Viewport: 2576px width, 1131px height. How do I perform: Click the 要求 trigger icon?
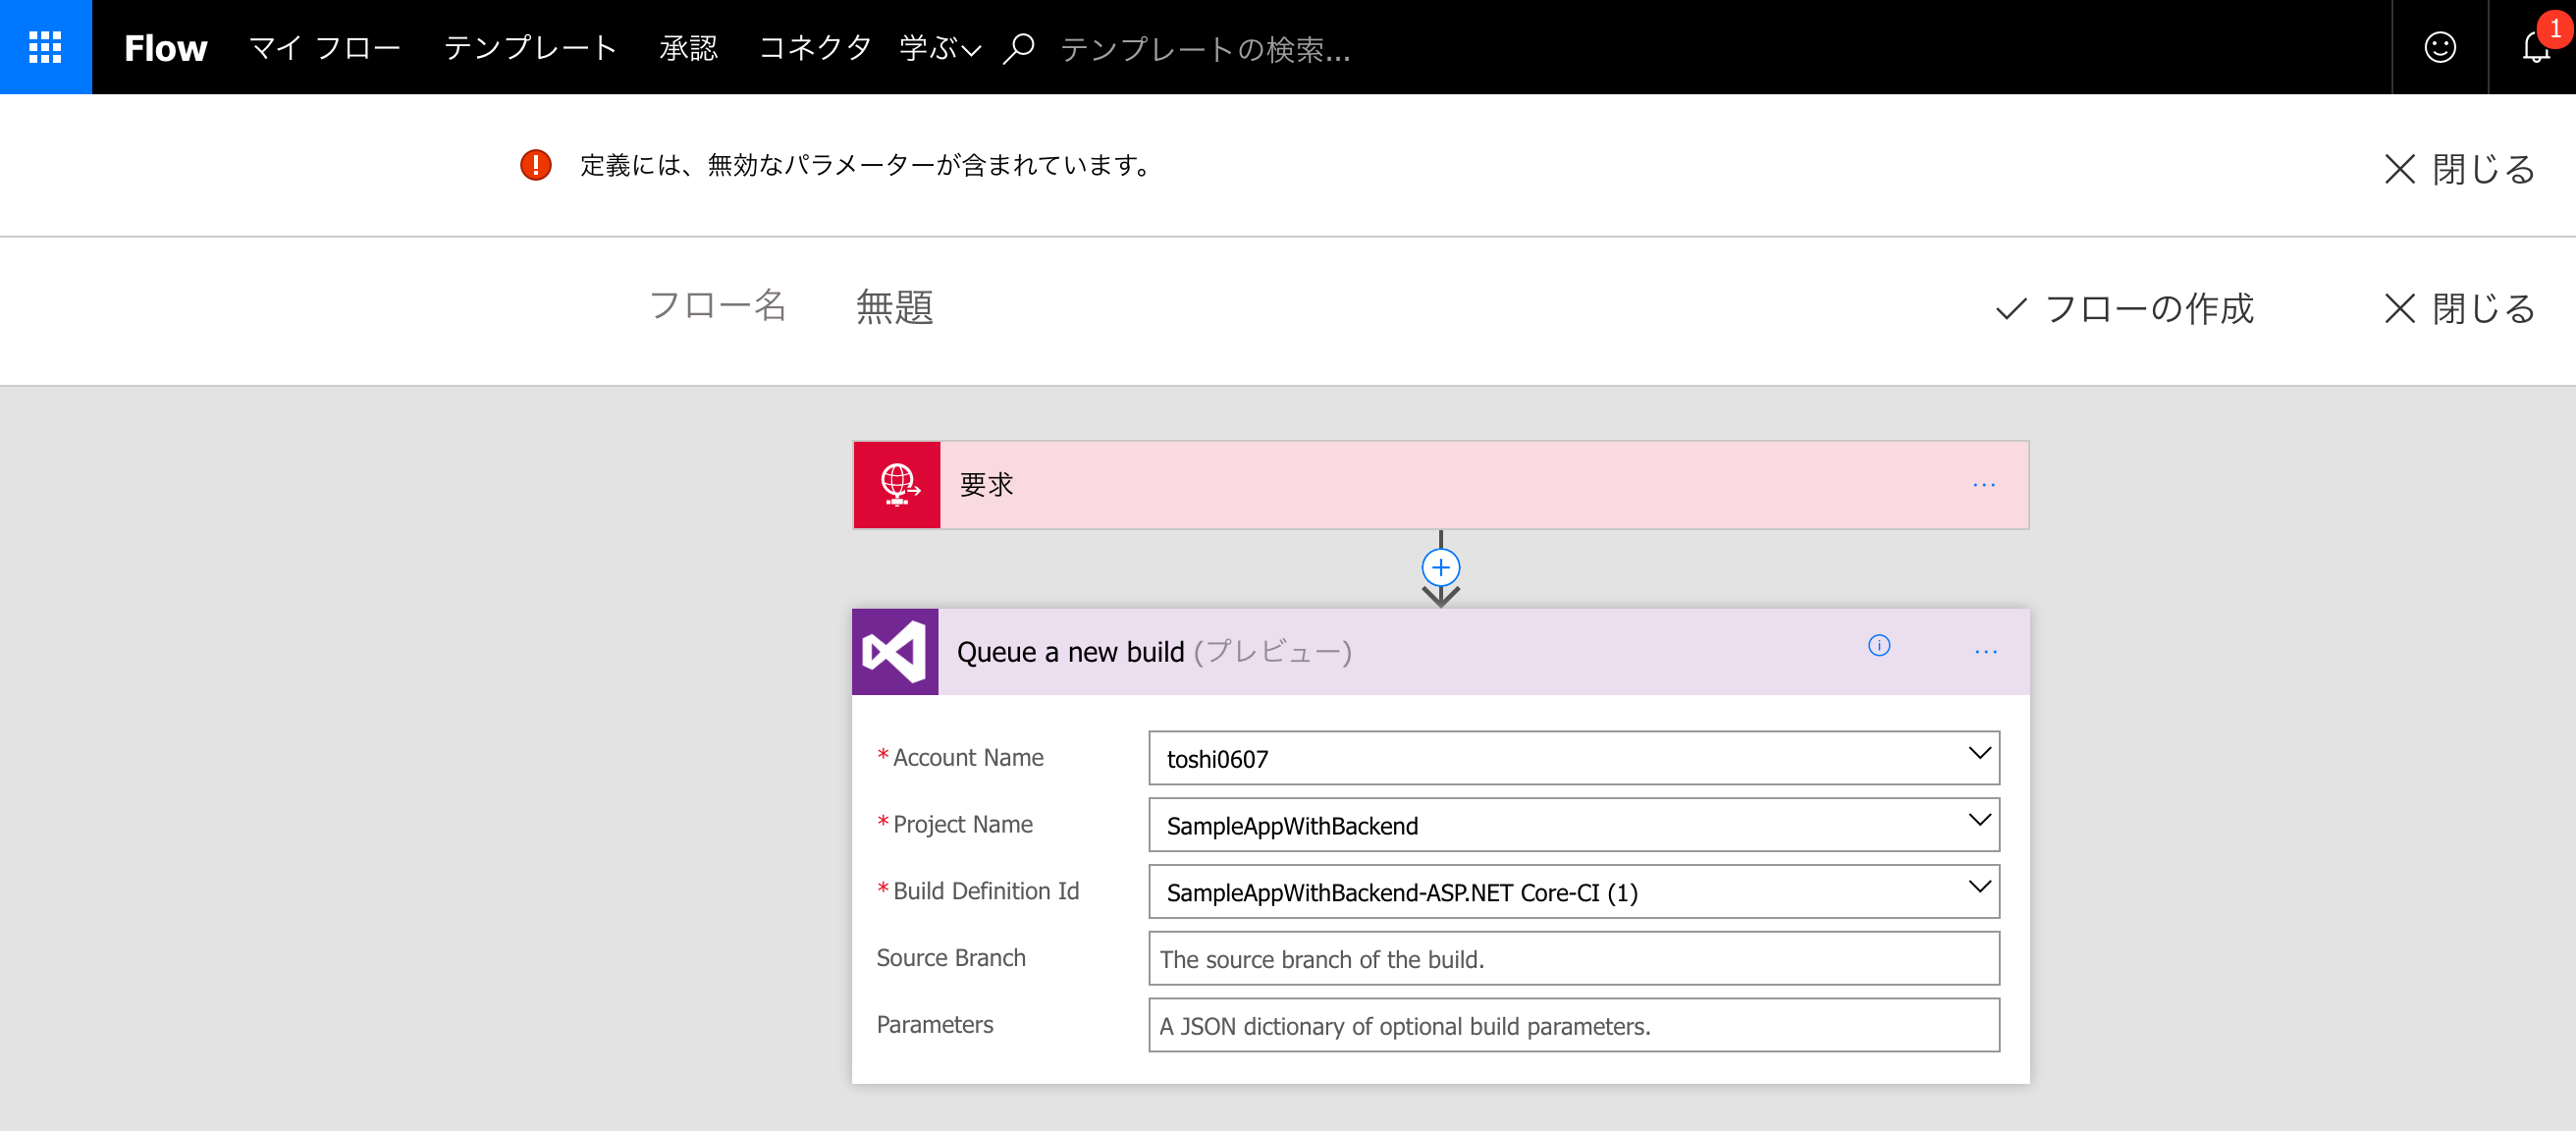coord(897,485)
